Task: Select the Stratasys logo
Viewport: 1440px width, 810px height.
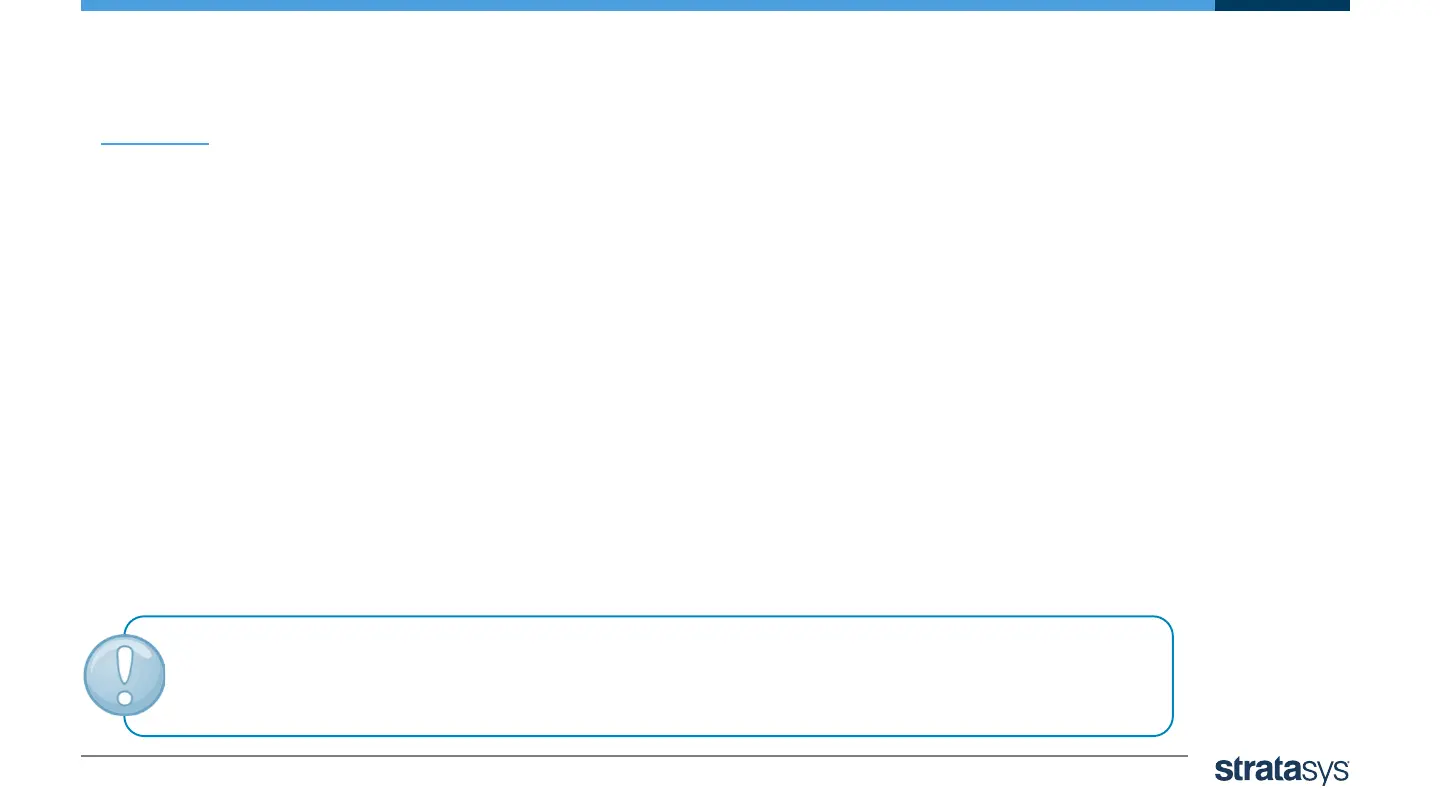Action: click(x=1282, y=769)
